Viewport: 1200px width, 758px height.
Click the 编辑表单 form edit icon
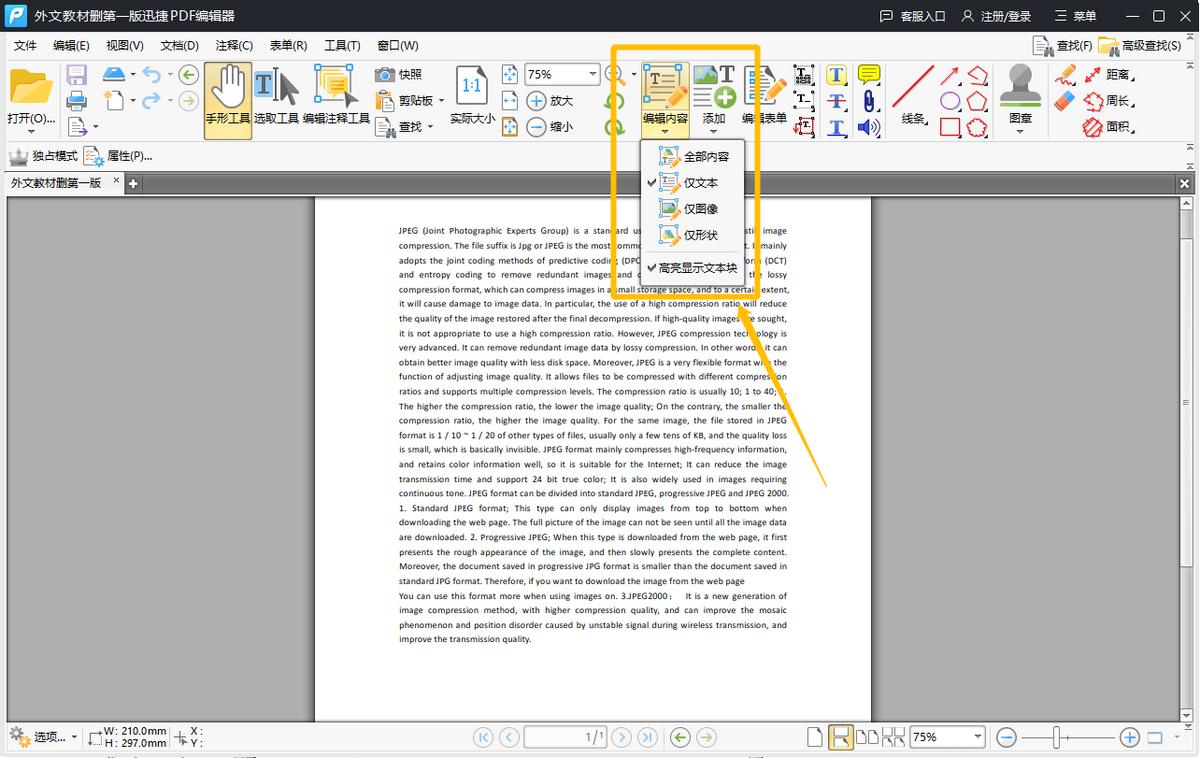765,98
